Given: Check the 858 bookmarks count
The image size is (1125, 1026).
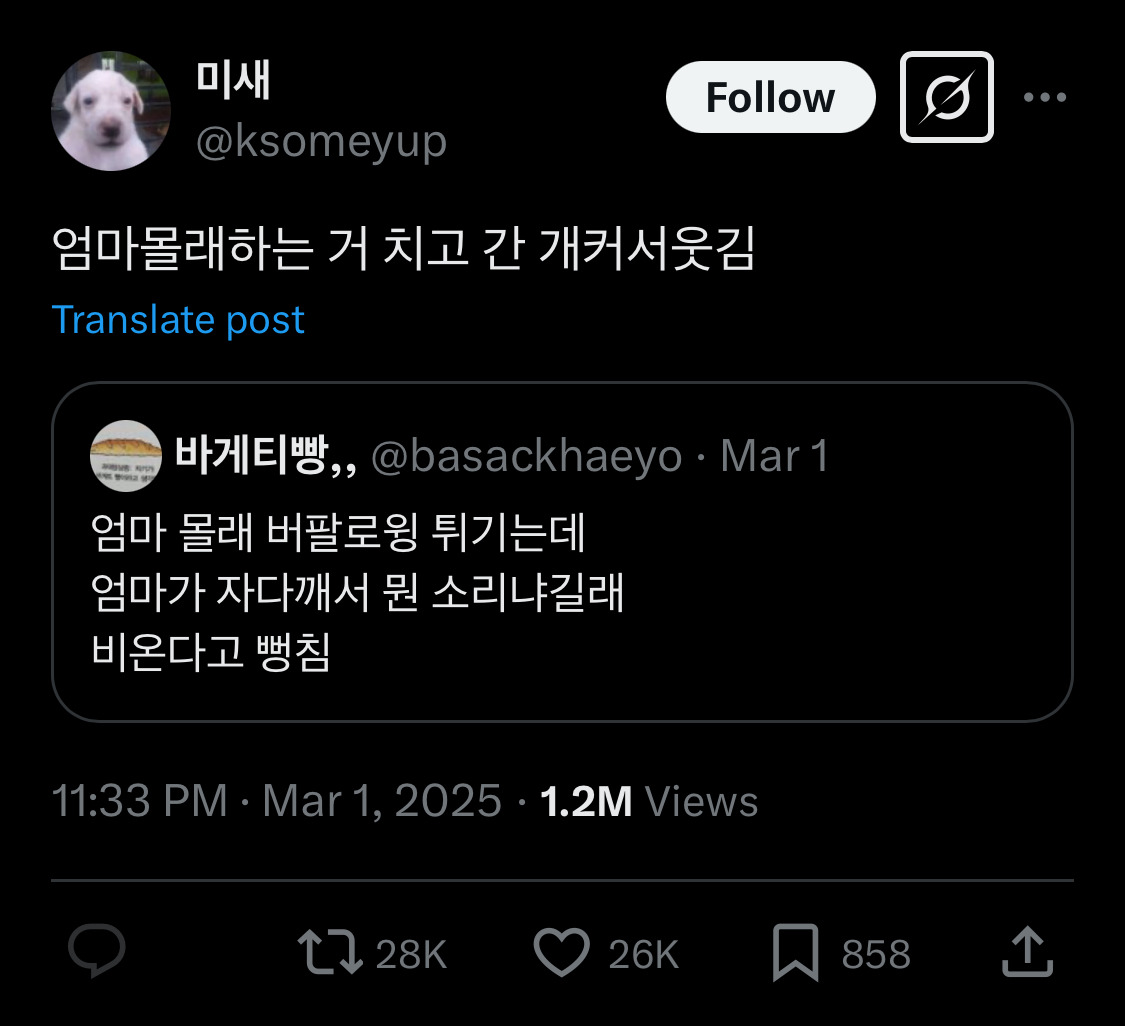Looking at the screenshot, I should pyautogui.click(x=872, y=953).
